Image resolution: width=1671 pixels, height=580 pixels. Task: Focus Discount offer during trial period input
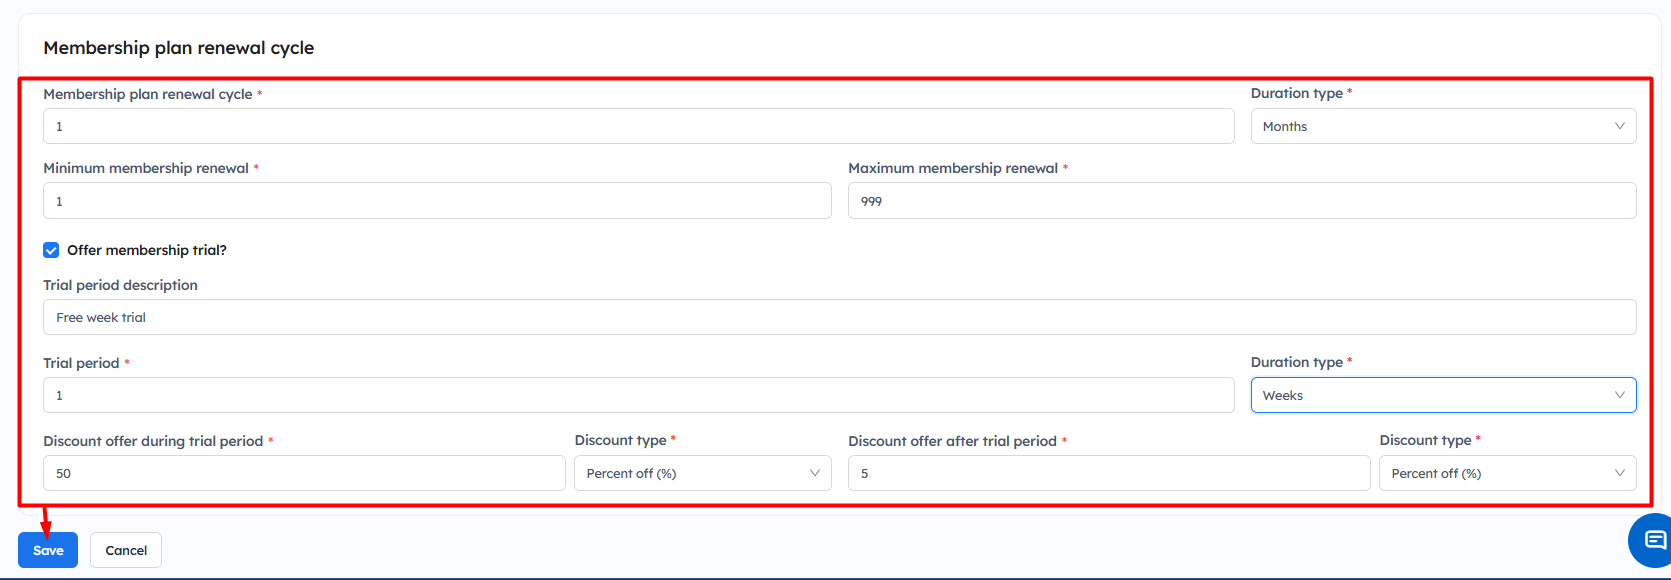[304, 473]
